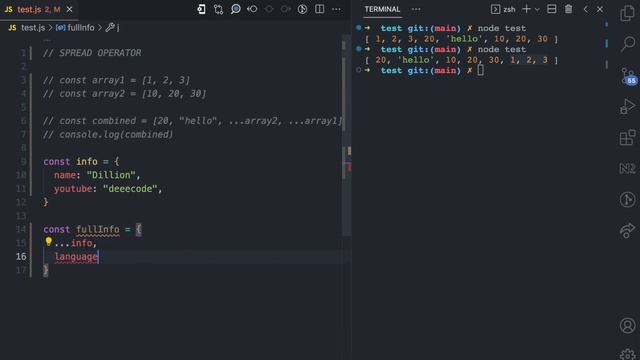Image resolution: width=640 pixels, height=360 pixels.
Task: Open editor More Actions ellipsis
Action: (336, 9)
